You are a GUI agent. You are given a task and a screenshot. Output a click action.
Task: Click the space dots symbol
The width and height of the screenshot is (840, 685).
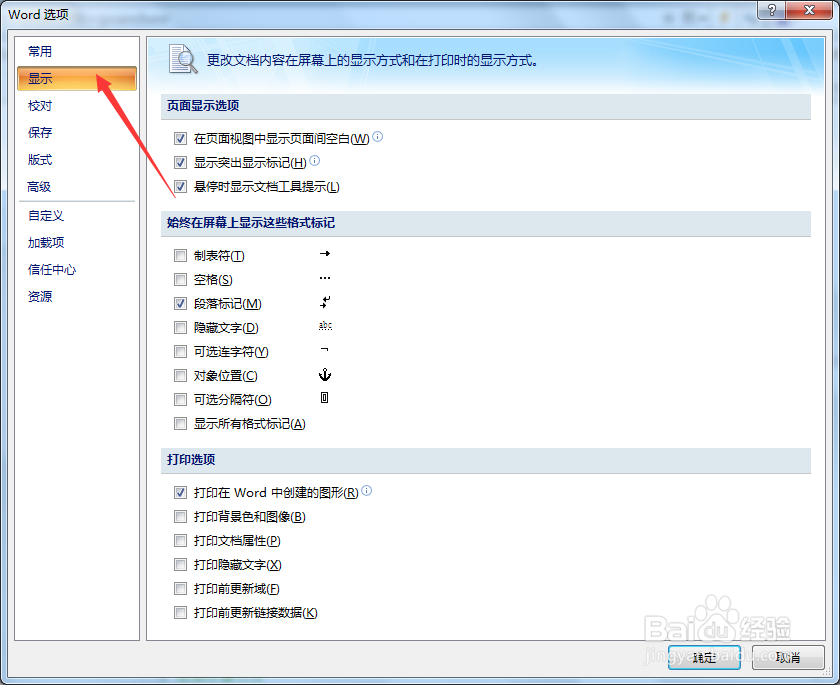325,278
